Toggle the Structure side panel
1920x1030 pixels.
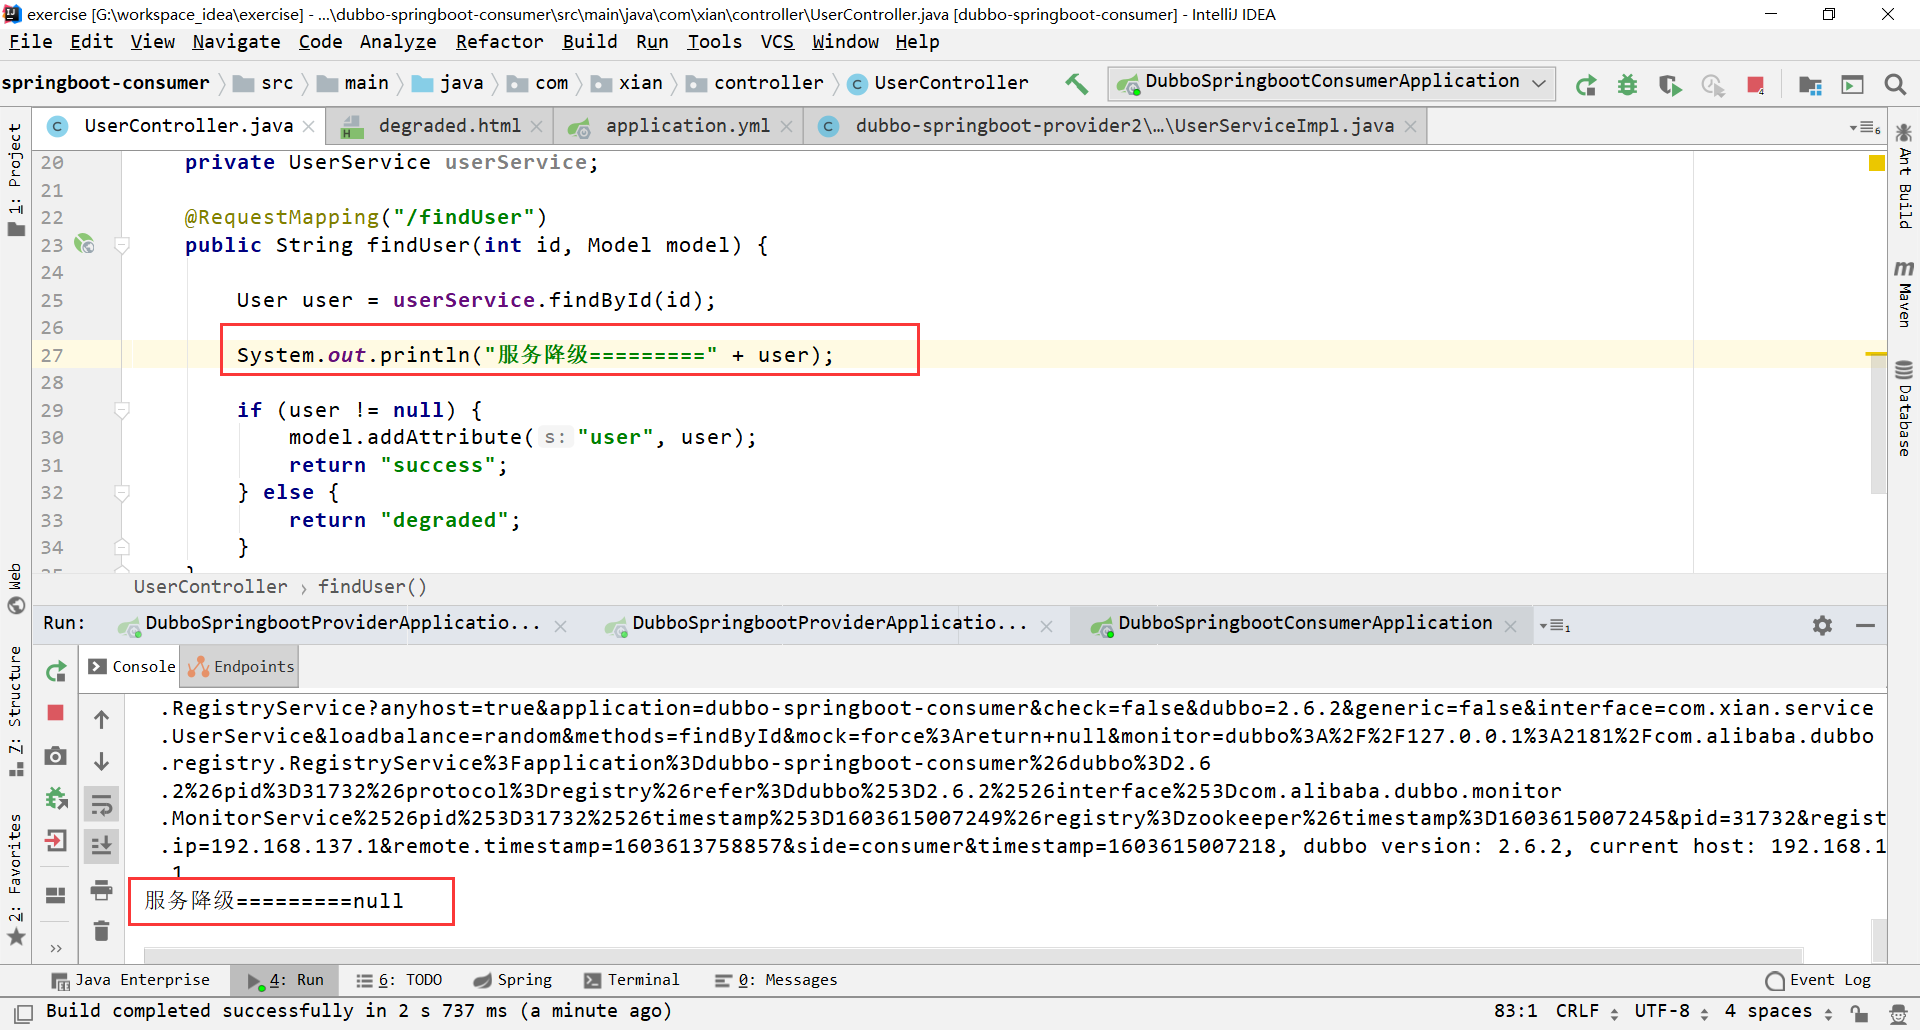[x=15, y=711]
